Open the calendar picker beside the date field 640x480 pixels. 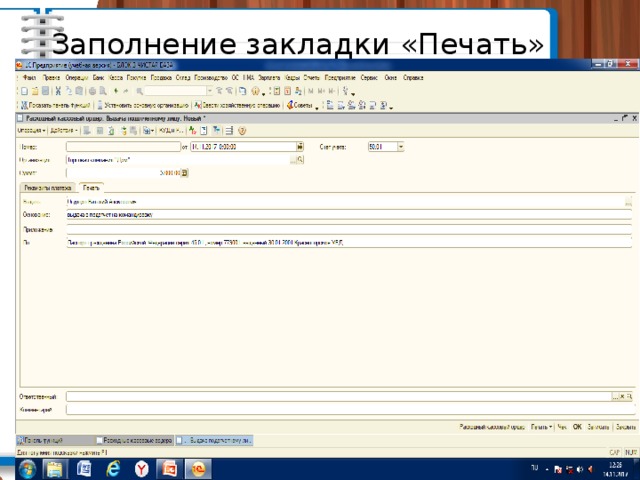(x=300, y=147)
